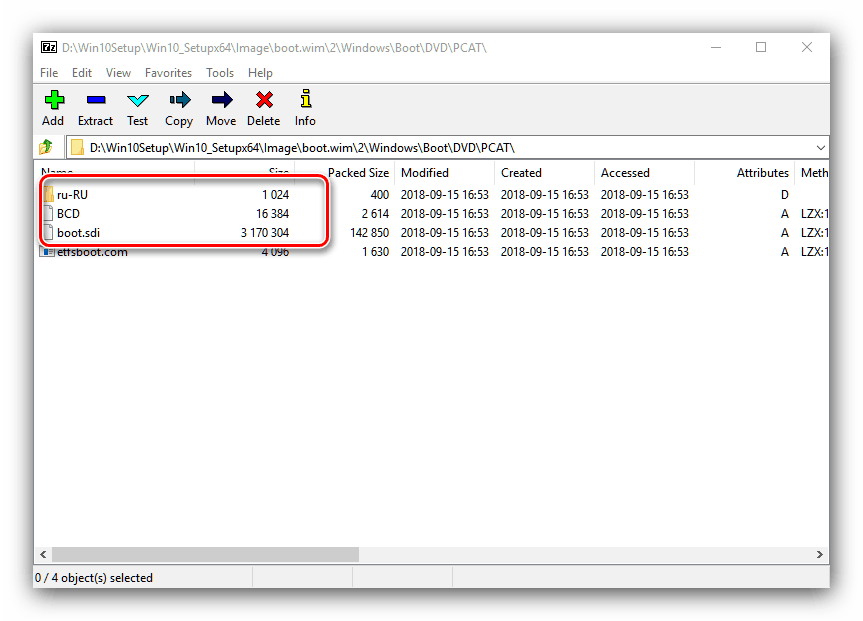Click the folder icon in address bar
This screenshot has height=621, width=863.
[x=78, y=148]
